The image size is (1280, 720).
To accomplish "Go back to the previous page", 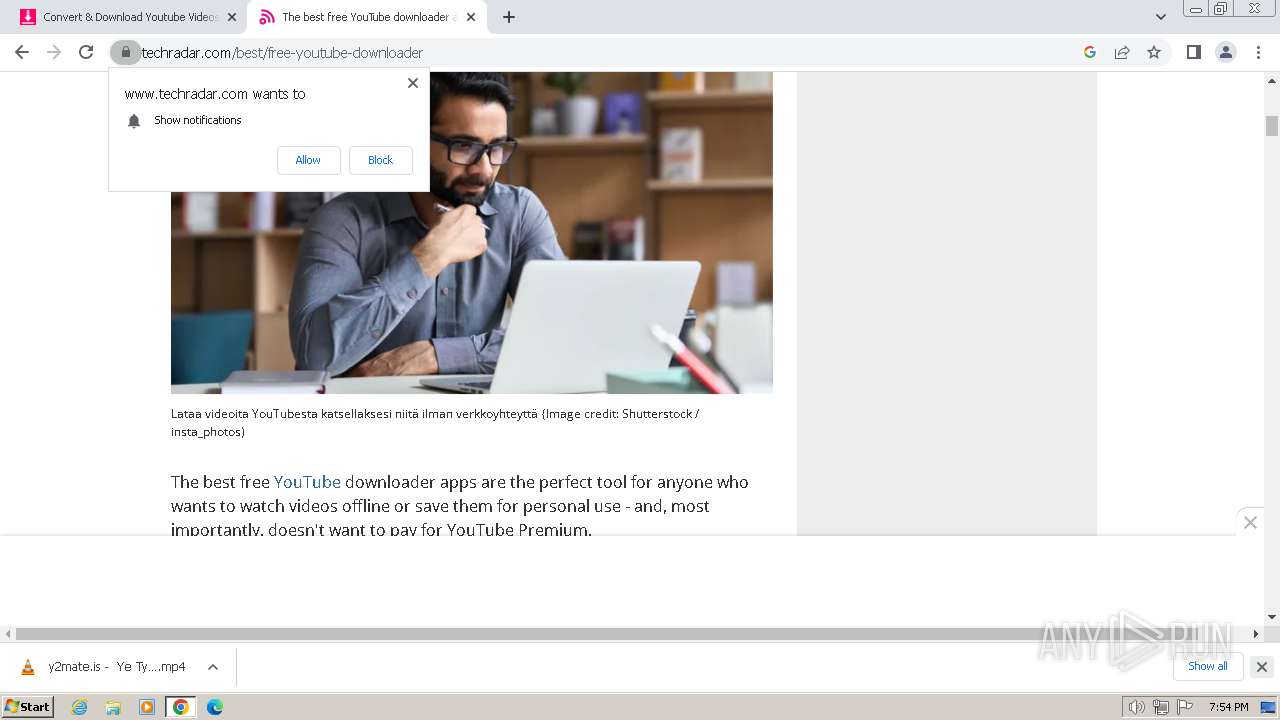I will 22,52.
